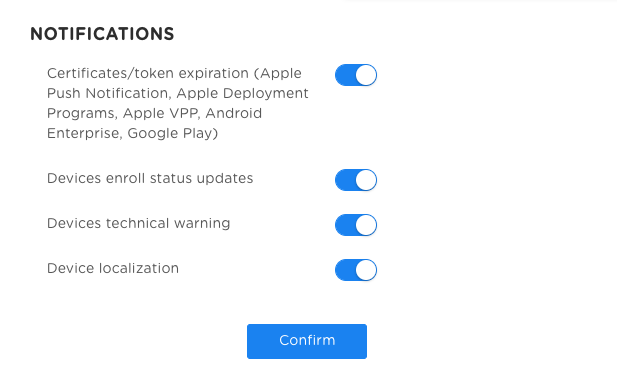
Task: Click blue track of Device localization switch
Action: point(345,270)
